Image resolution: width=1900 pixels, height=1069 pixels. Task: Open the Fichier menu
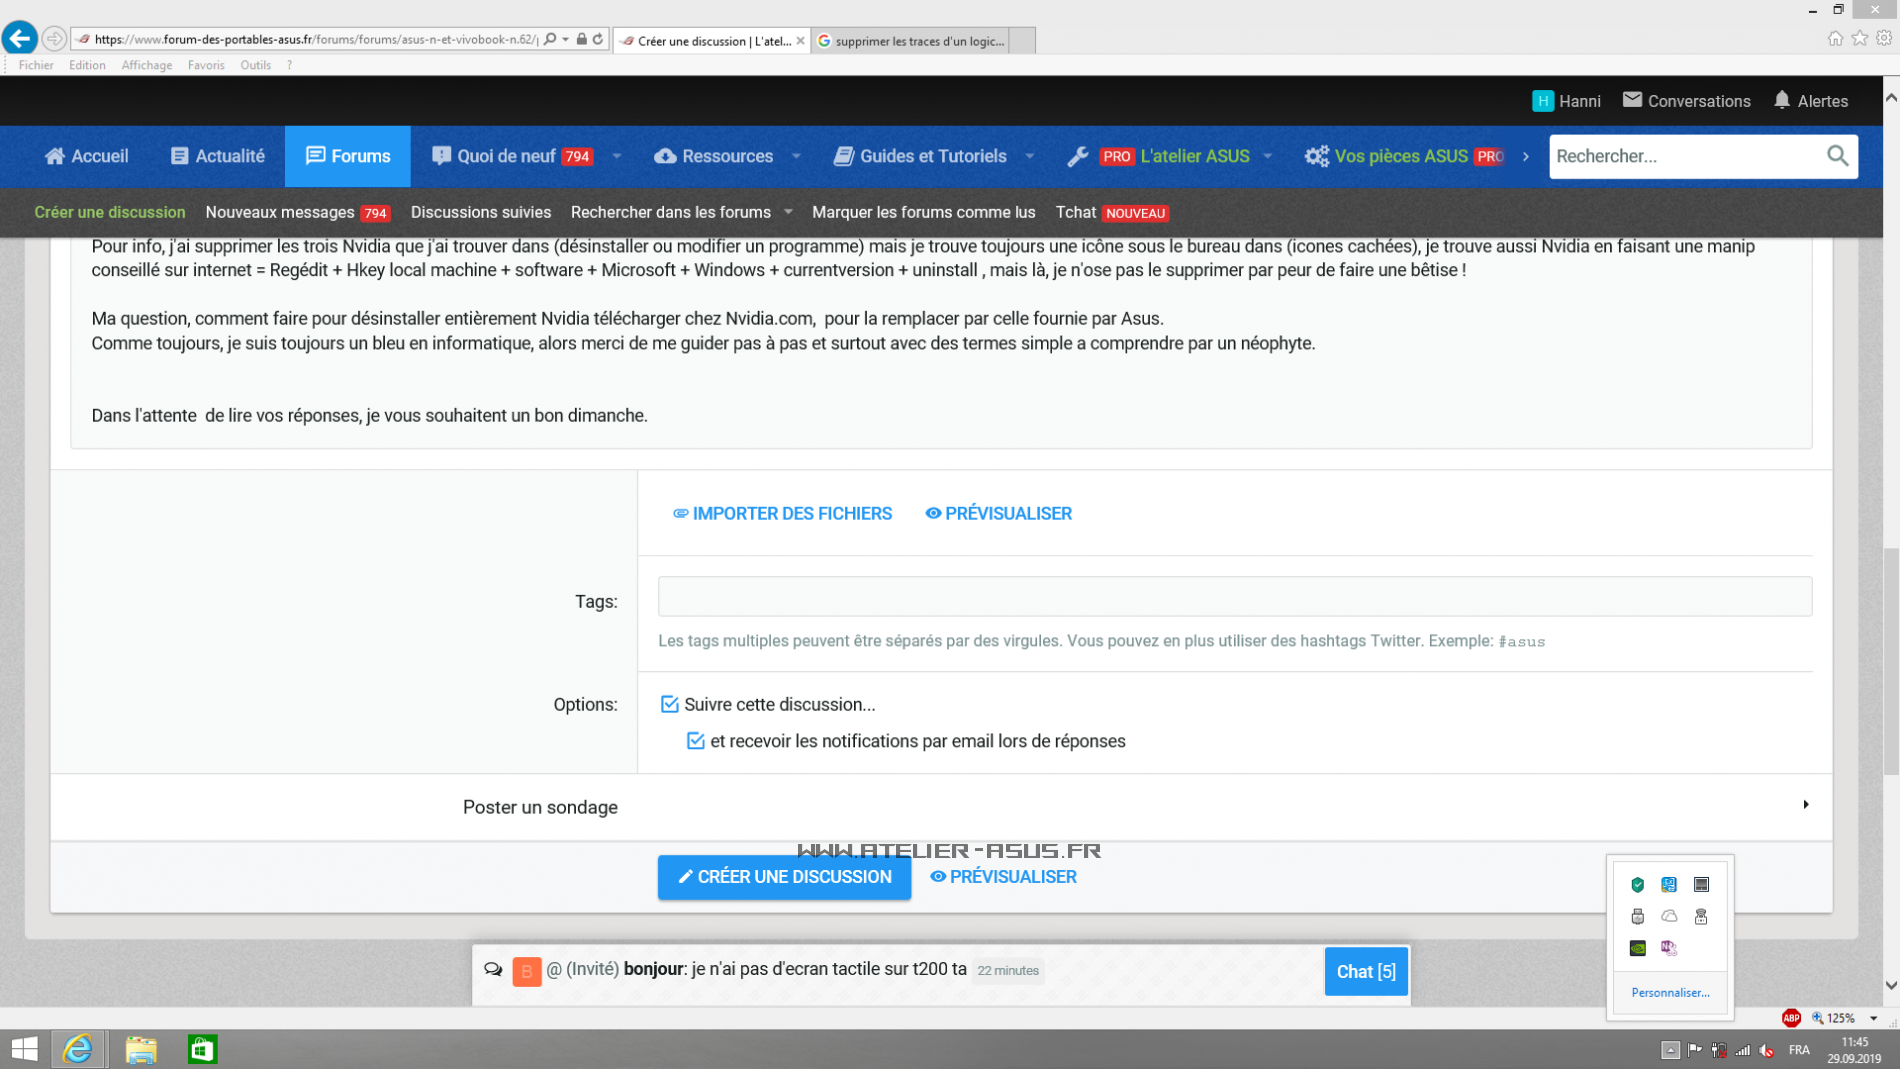tap(36, 65)
